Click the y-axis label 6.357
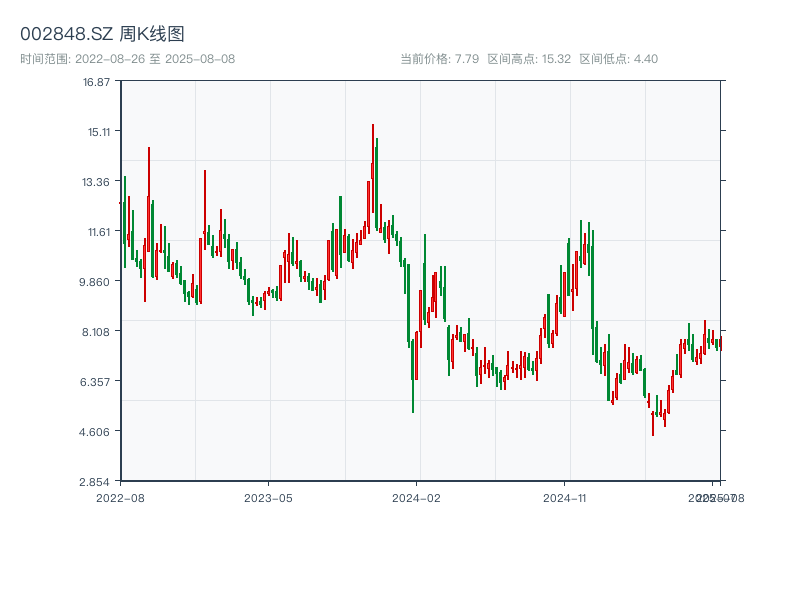The width and height of the screenshot is (800, 600). pos(95,382)
